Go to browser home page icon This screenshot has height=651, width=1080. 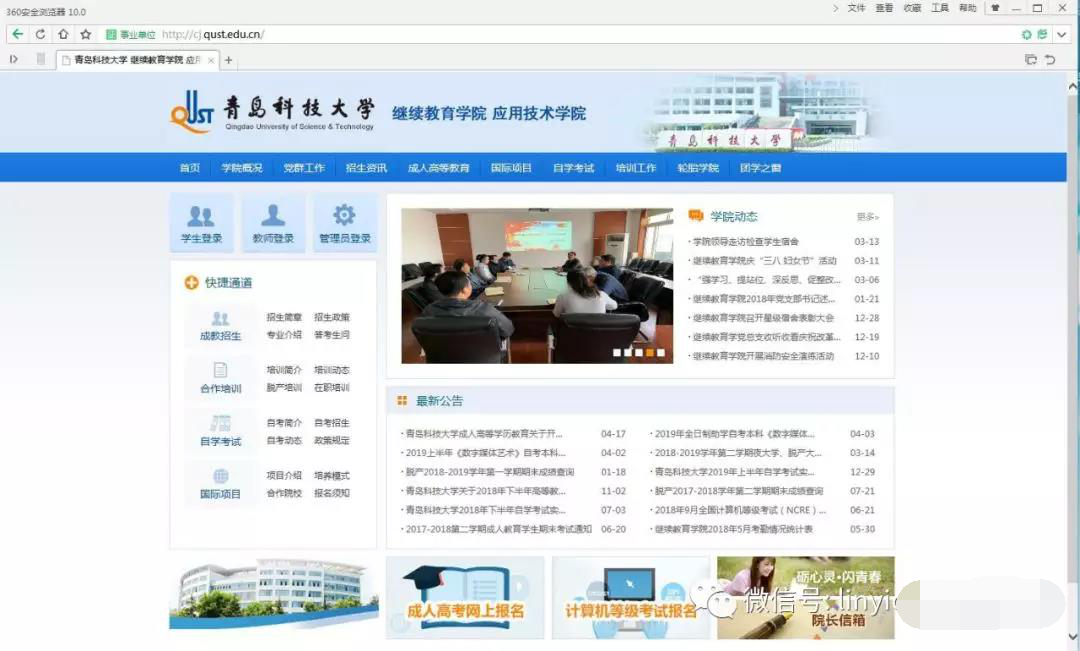coord(63,34)
